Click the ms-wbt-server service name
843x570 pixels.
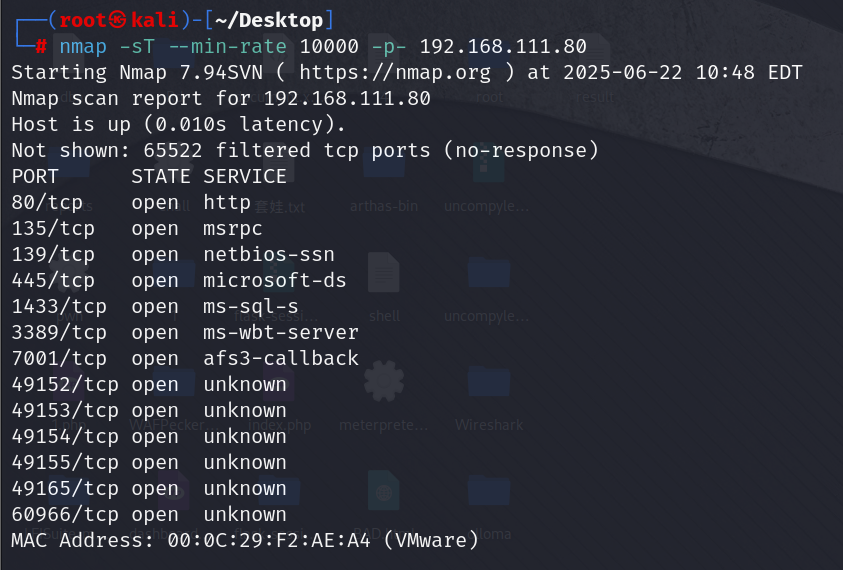[281, 332]
